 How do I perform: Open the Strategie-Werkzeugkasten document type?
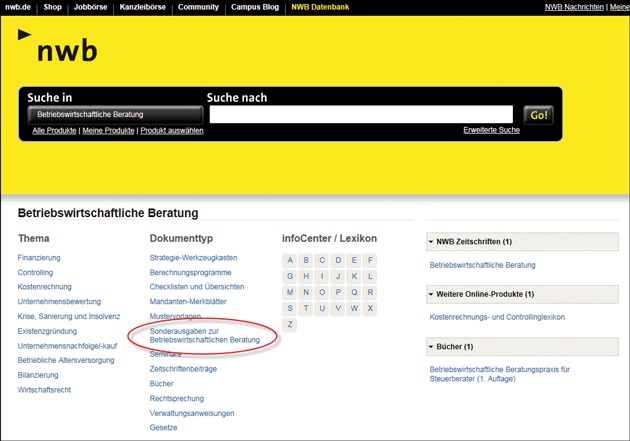(x=193, y=258)
